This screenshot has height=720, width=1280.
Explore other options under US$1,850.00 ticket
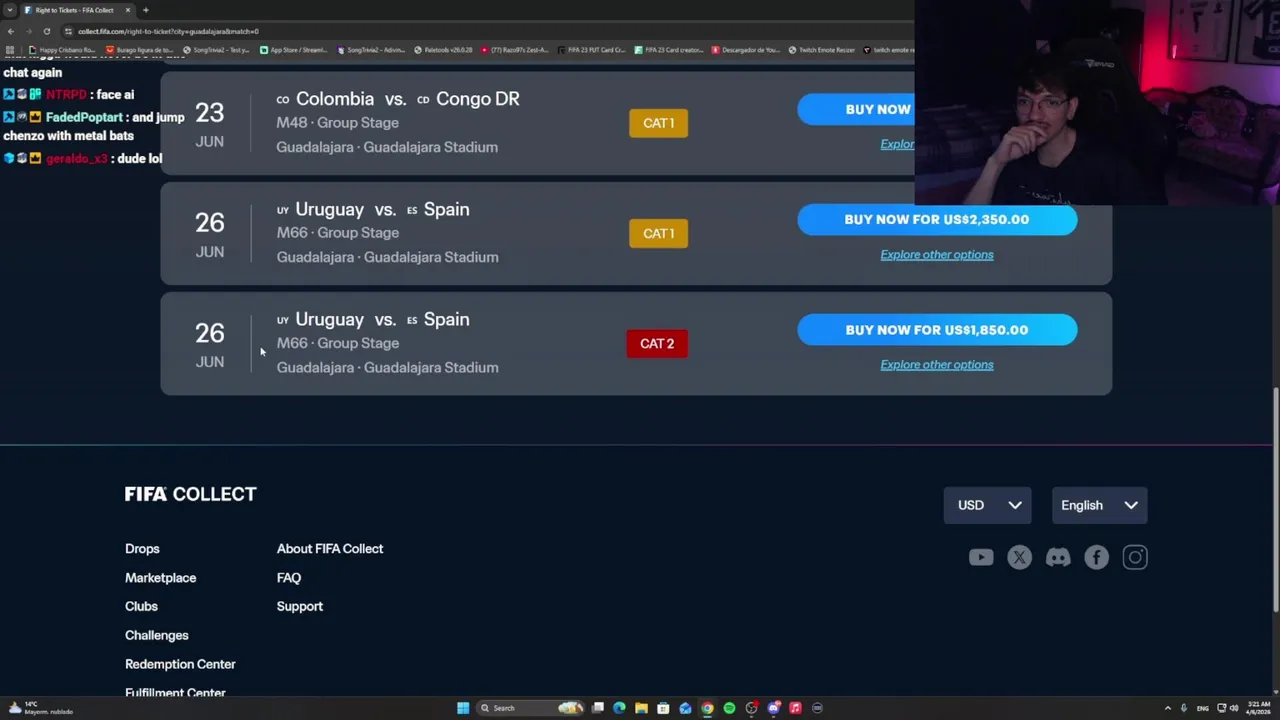pos(937,365)
